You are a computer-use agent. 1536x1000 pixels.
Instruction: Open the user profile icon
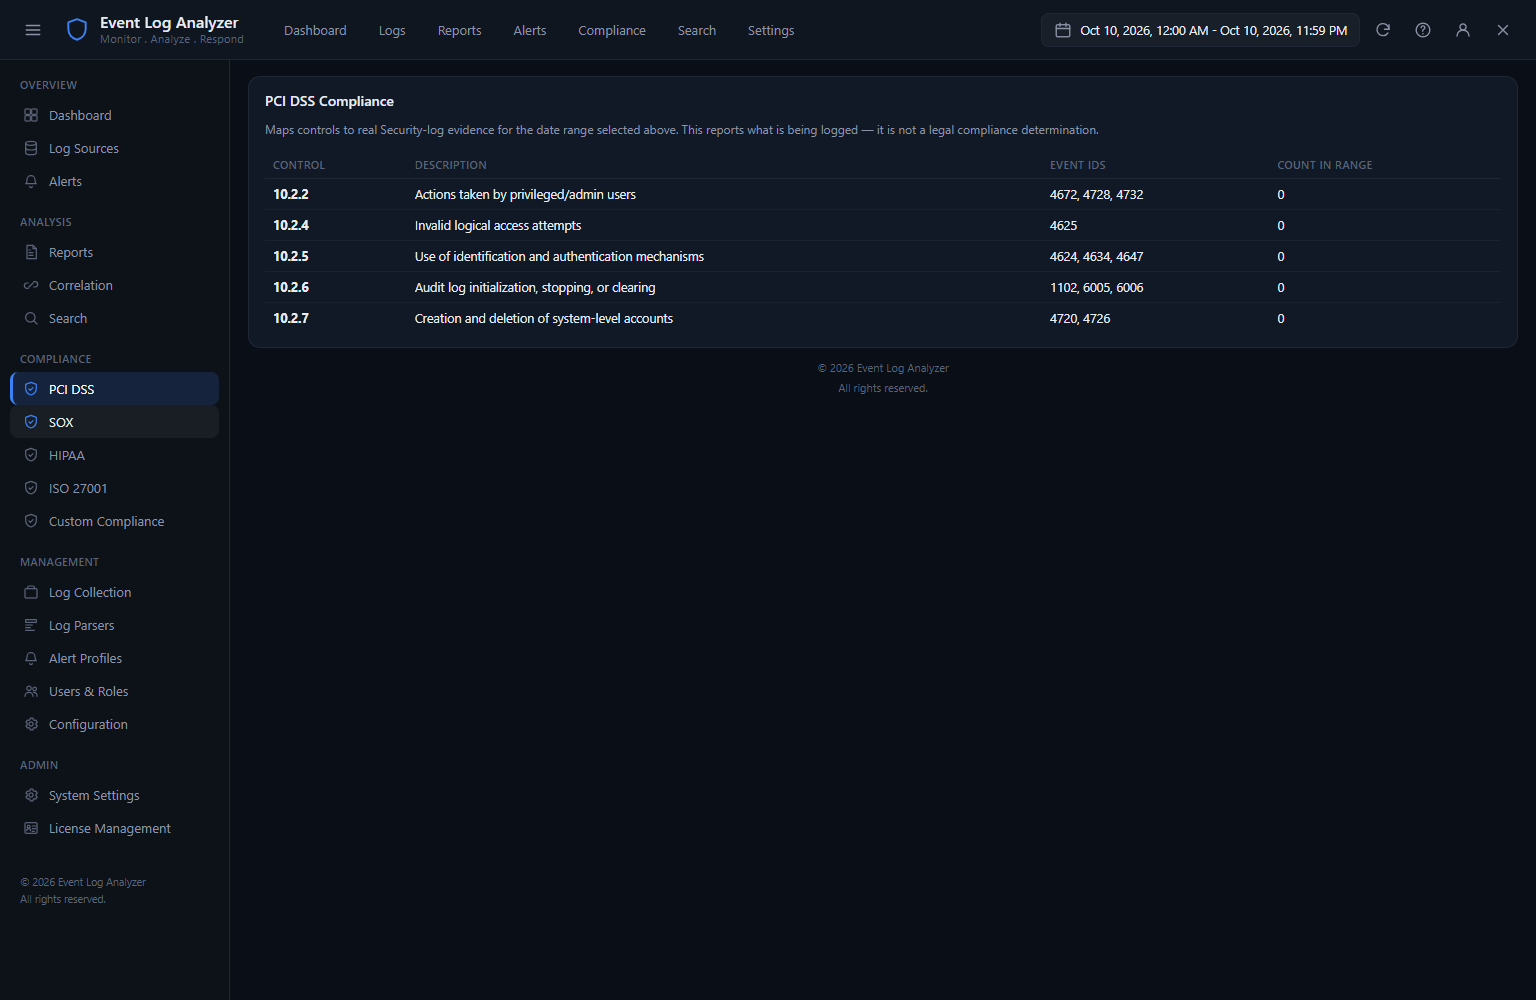1463,30
